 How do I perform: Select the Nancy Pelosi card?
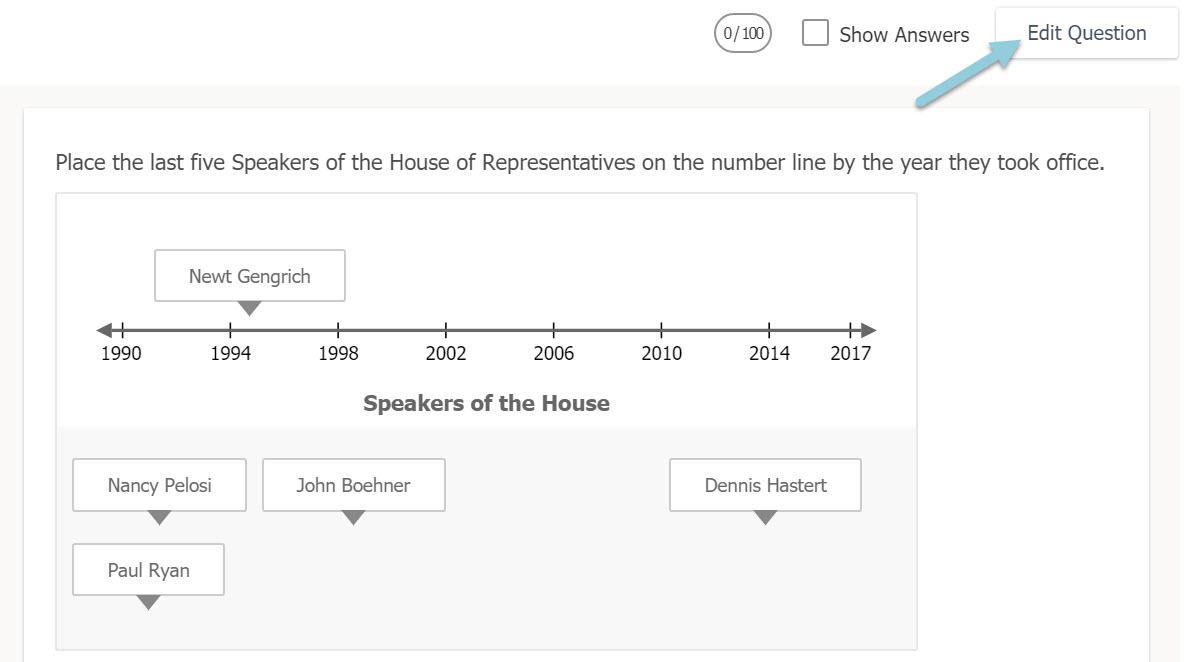pos(160,485)
